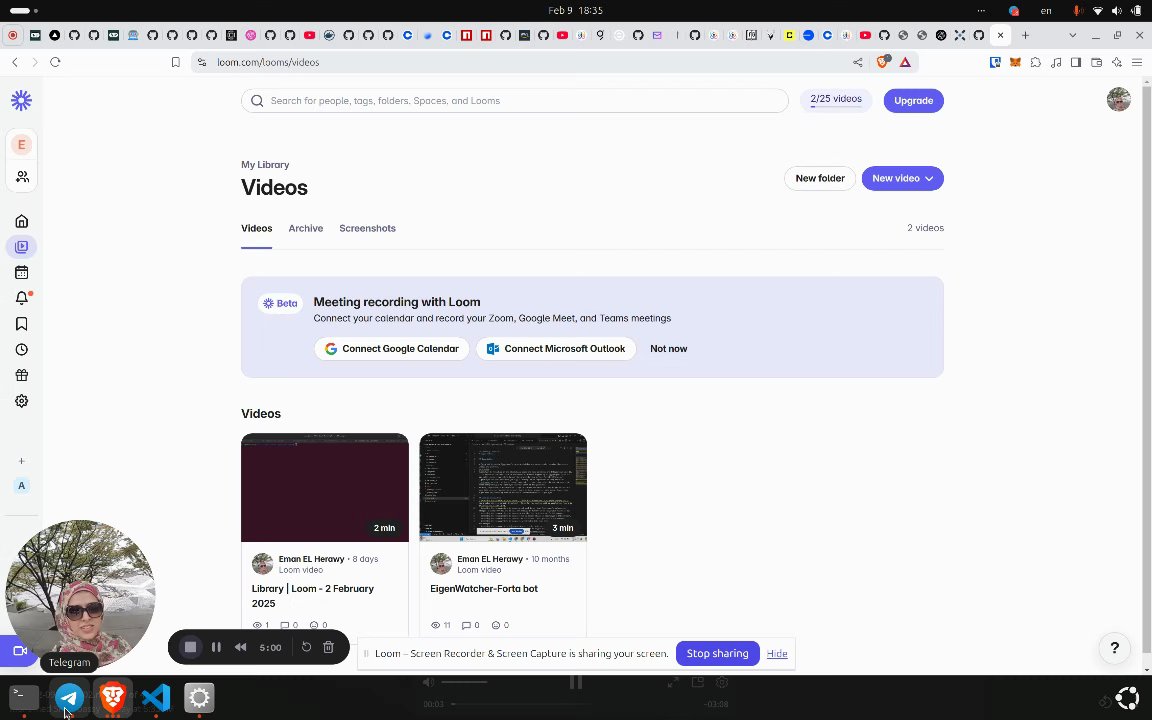This screenshot has height=720, width=1152.
Task: Delete the recording with trash icon
Action: (x=328, y=647)
